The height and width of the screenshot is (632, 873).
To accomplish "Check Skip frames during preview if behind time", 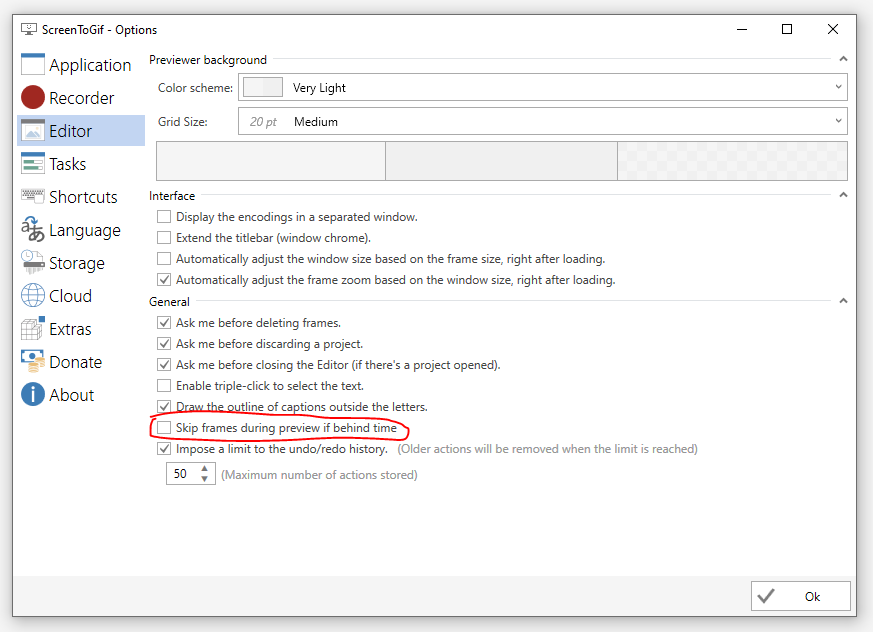I will point(164,428).
